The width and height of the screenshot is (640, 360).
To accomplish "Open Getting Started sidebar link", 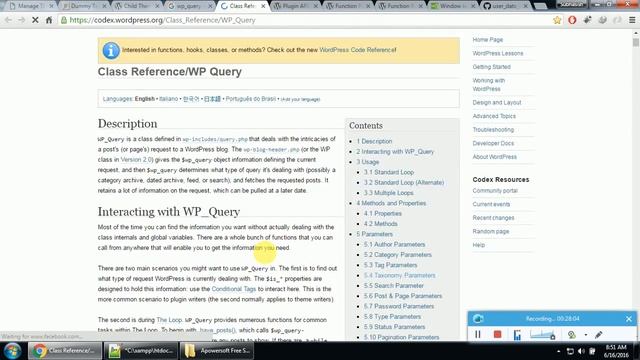I will pyautogui.click(x=492, y=67).
